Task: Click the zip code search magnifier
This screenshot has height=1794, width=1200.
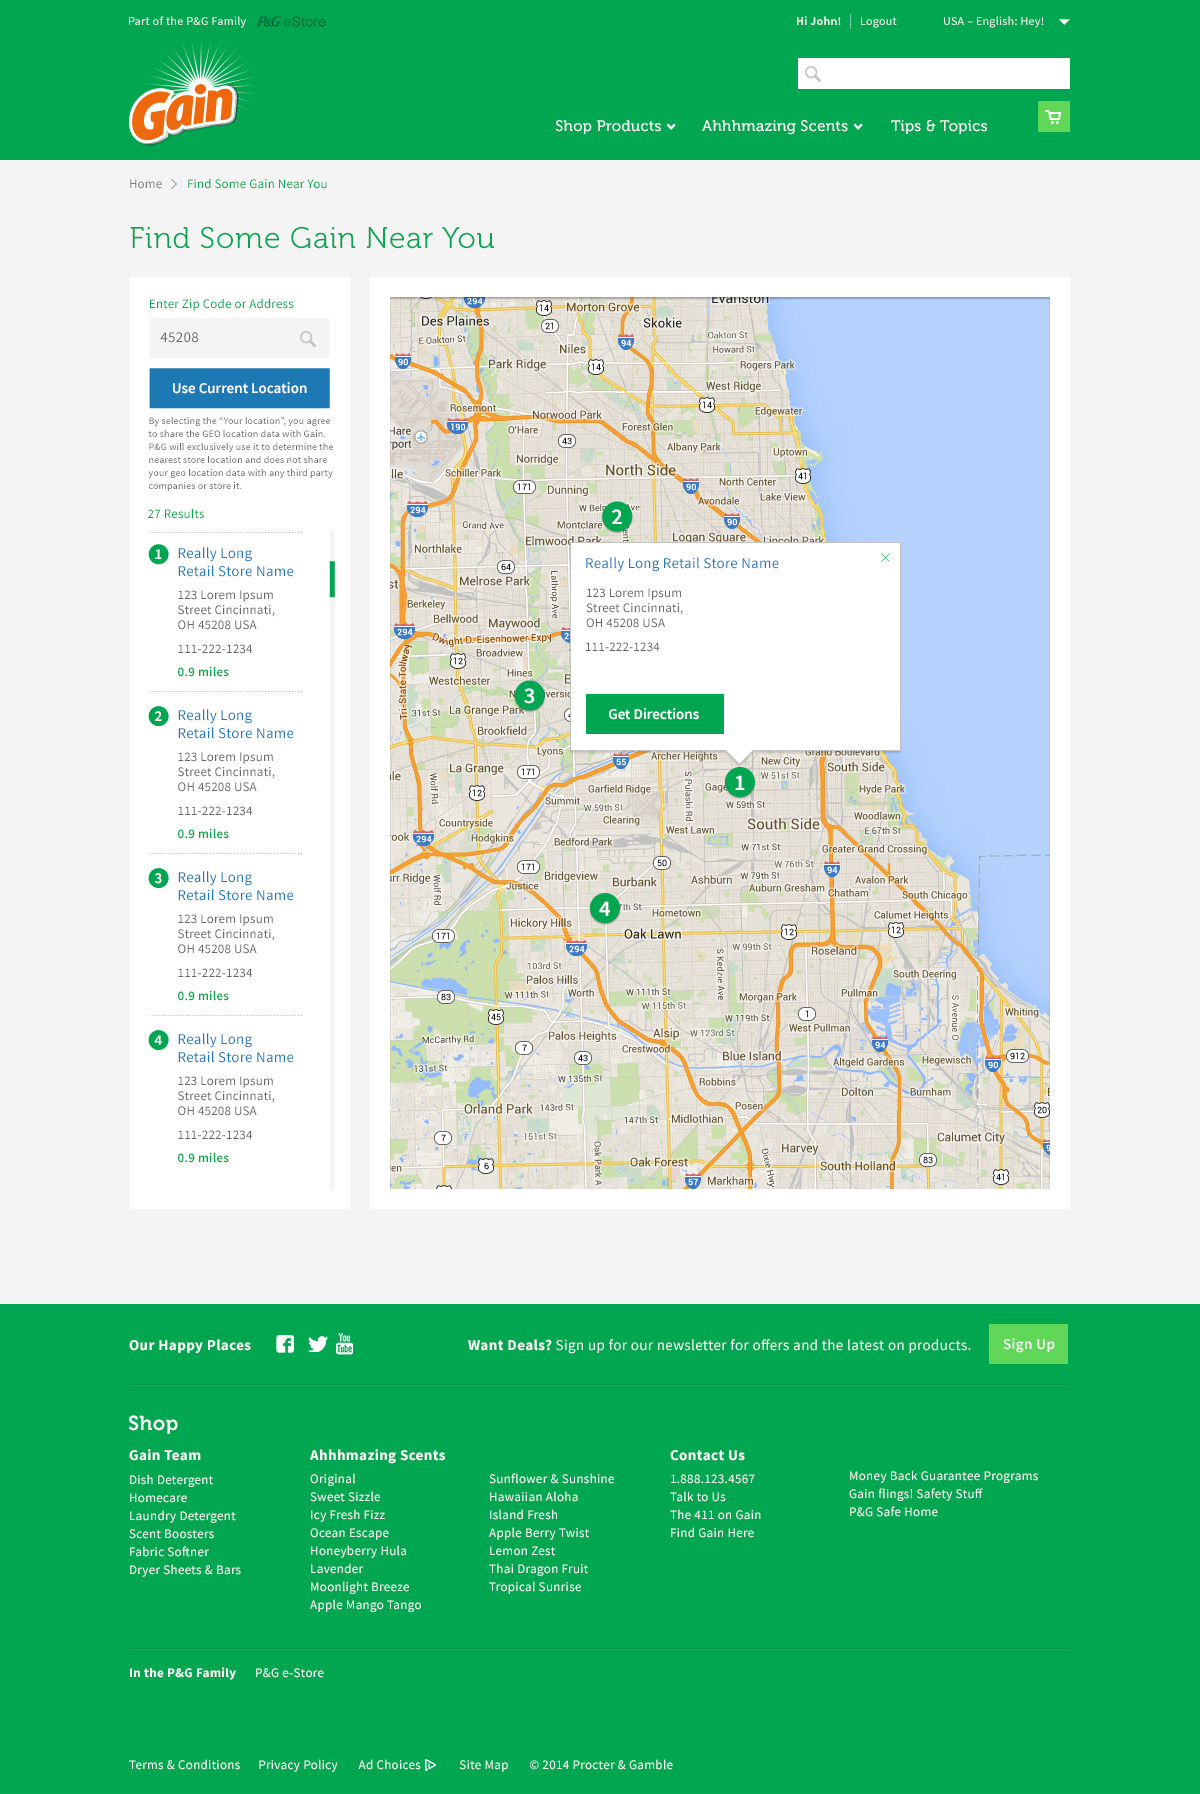Action: tap(308, 339)
